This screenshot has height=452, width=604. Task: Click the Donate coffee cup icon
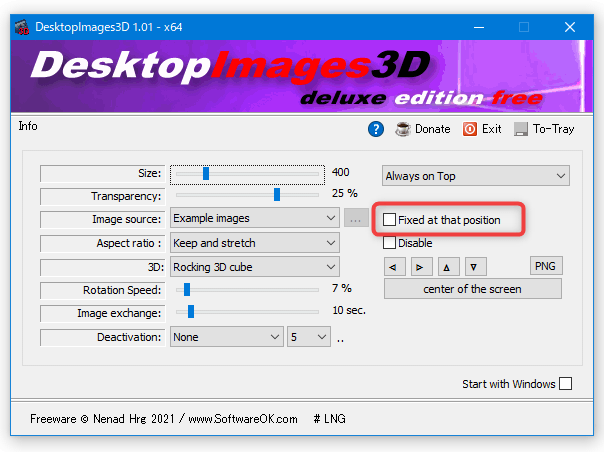tap(403, 129)
